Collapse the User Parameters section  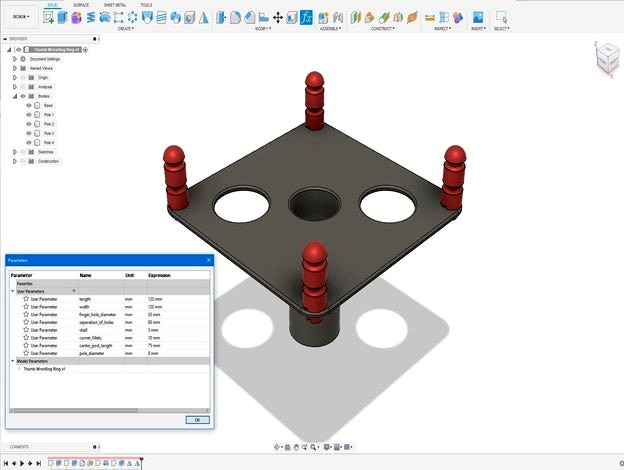click(x=13, y=291)
